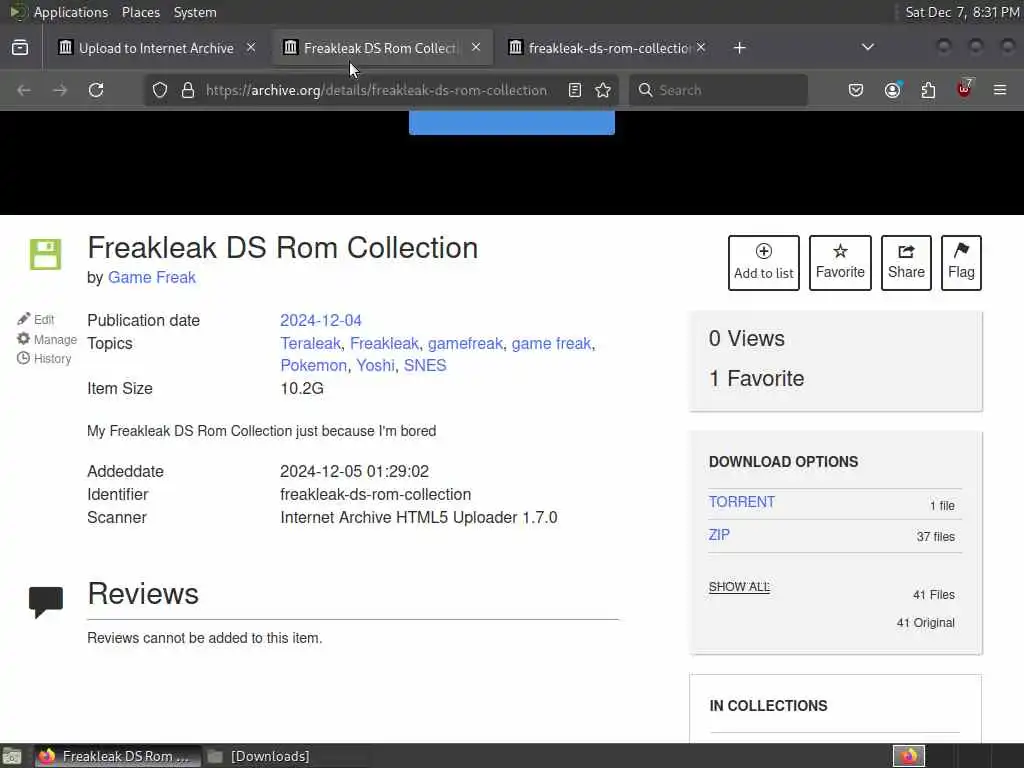Select Freakleak DS Rom taskbar entry
This screenshot has width=1024, height=768.
click(118, 756)
